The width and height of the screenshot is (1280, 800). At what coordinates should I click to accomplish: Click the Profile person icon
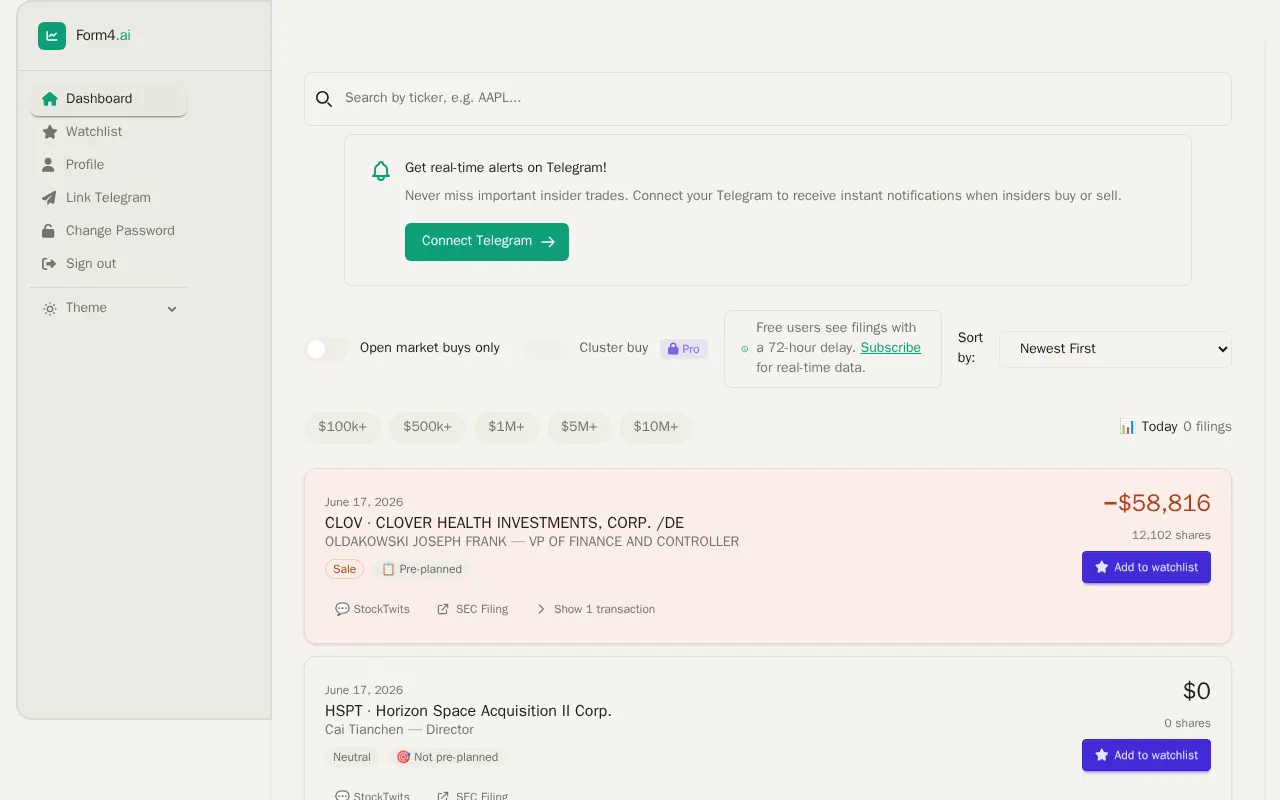(x=48, y=165)
